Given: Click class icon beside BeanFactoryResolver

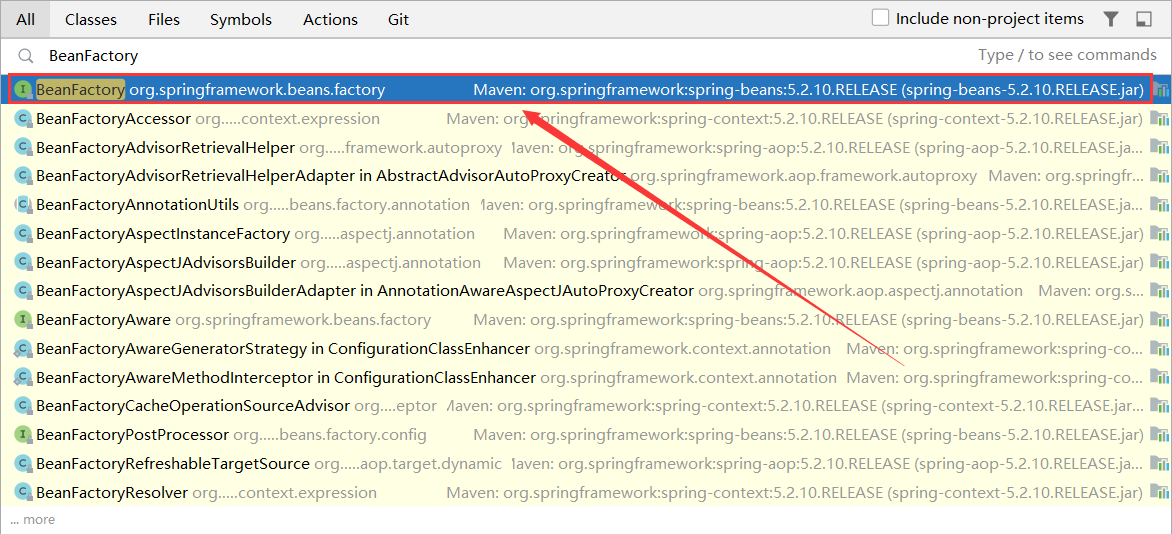Looking at the screenshot, I should tap(23, 492).
